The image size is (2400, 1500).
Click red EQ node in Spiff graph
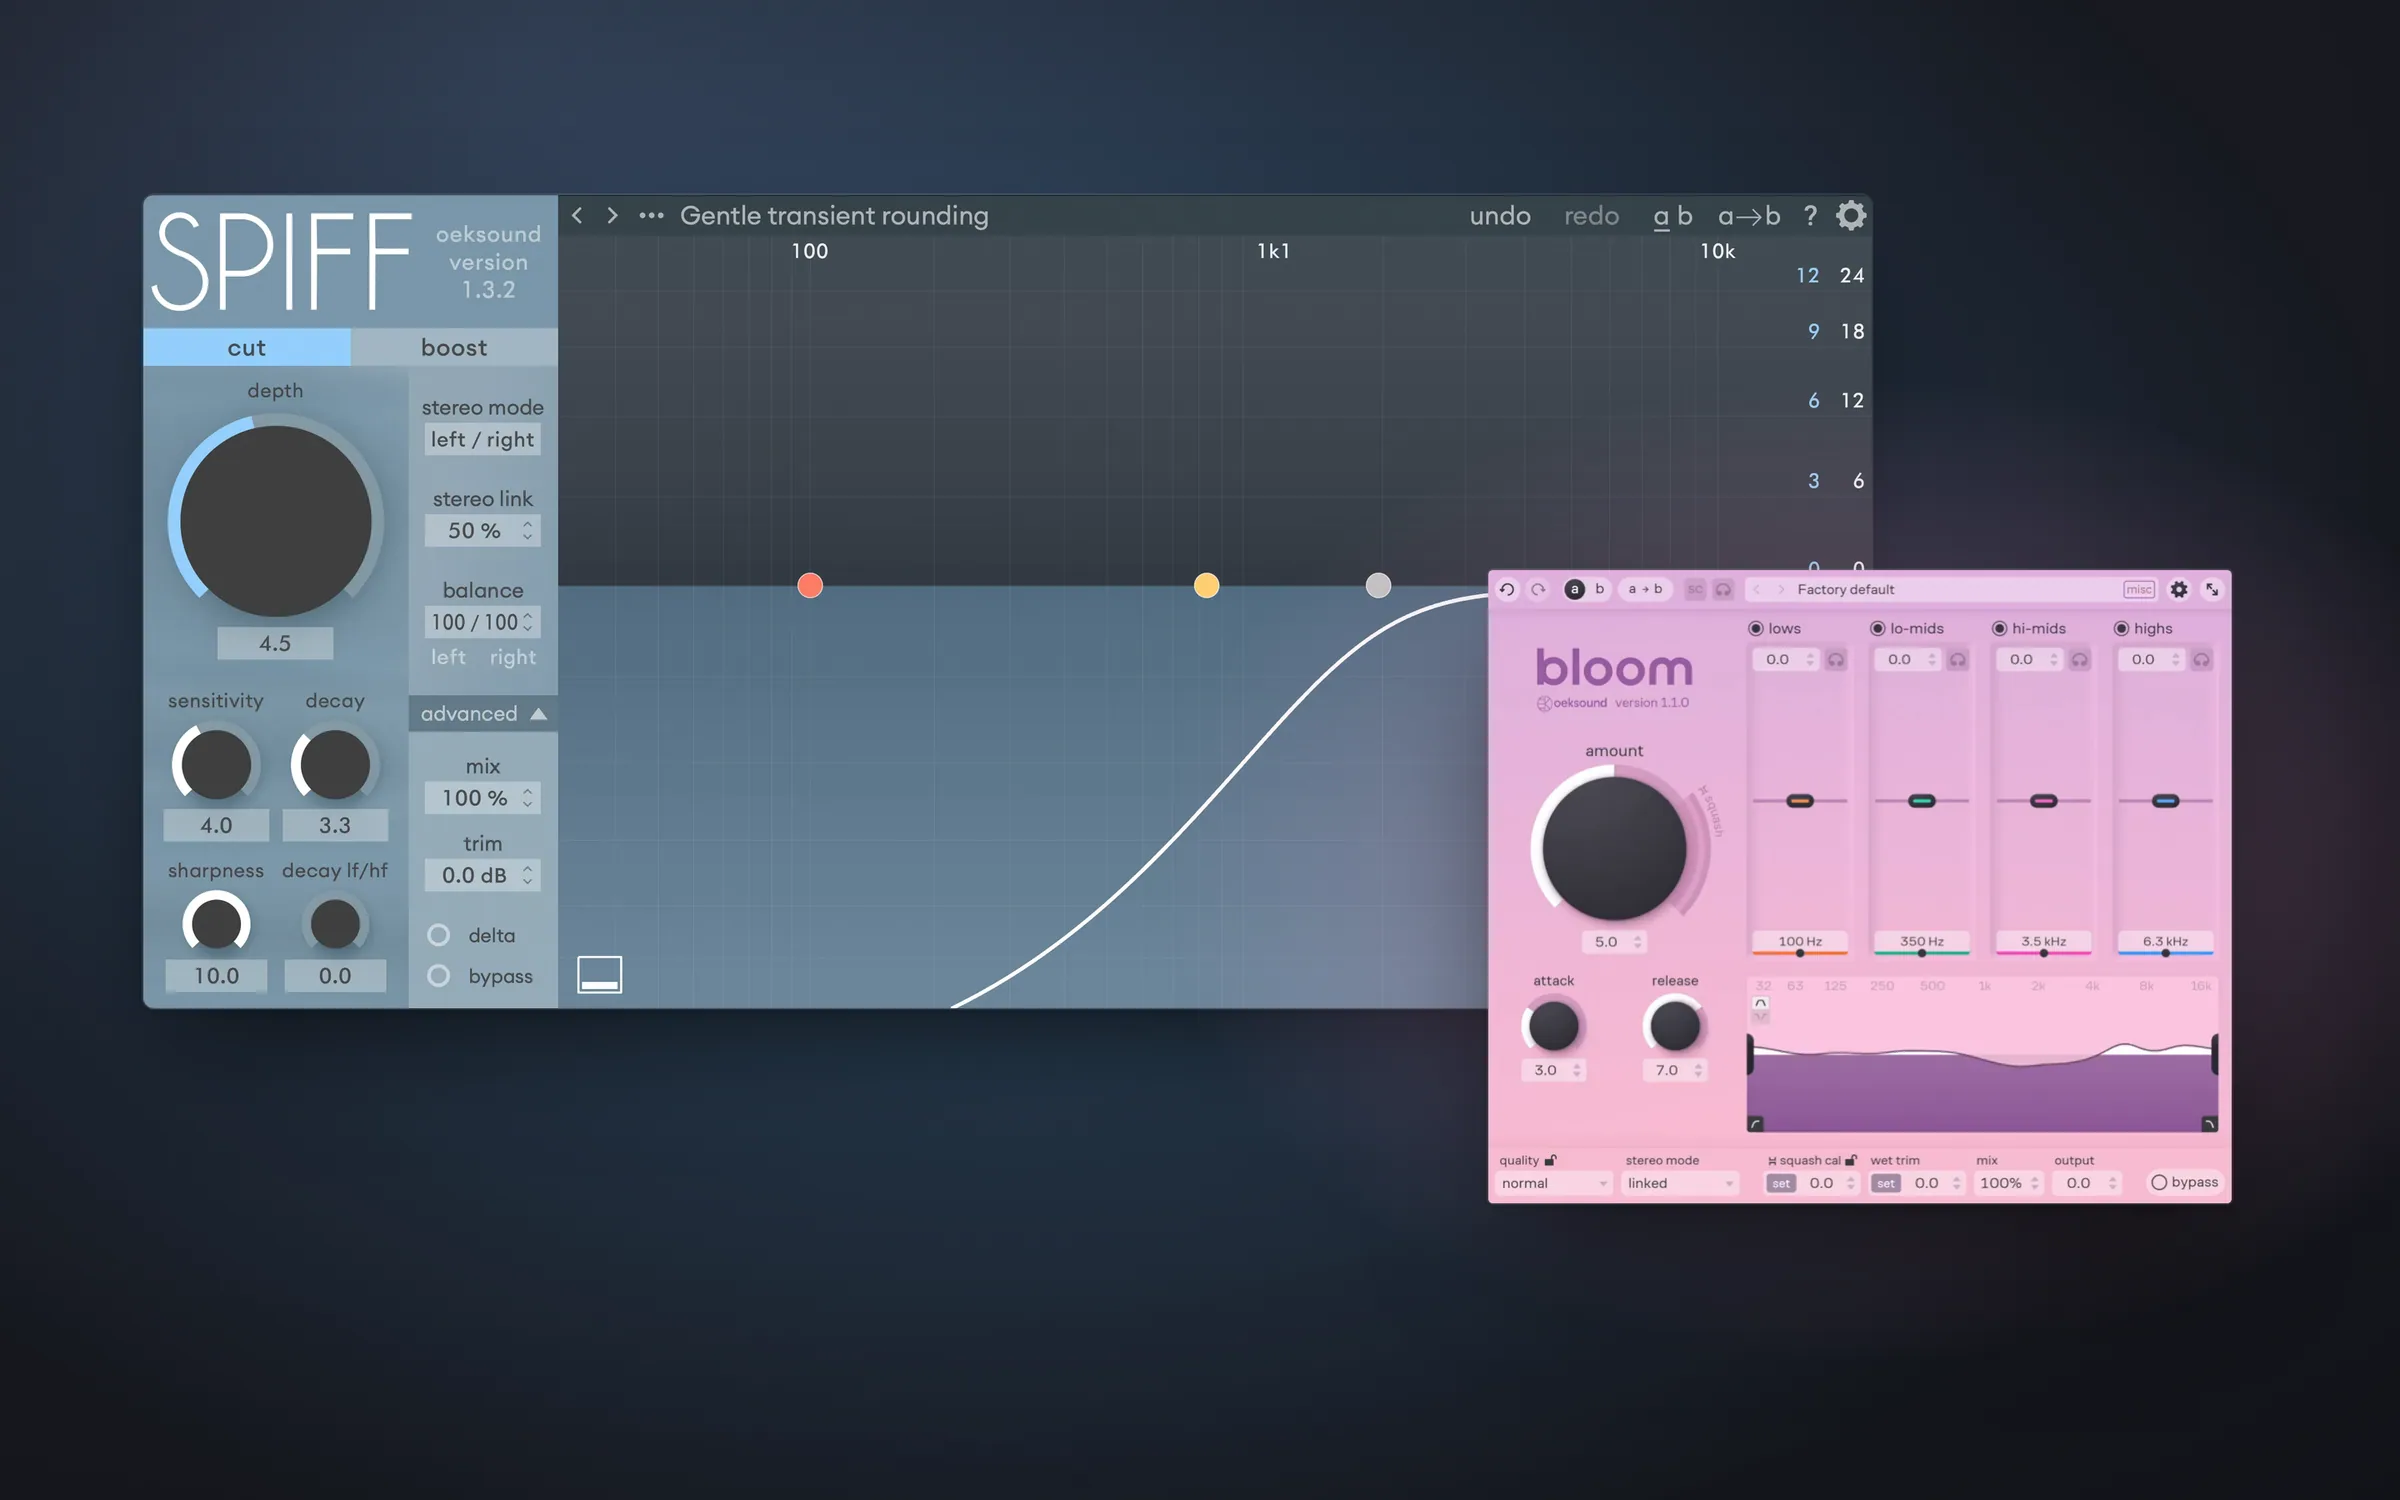click(810, 585)
